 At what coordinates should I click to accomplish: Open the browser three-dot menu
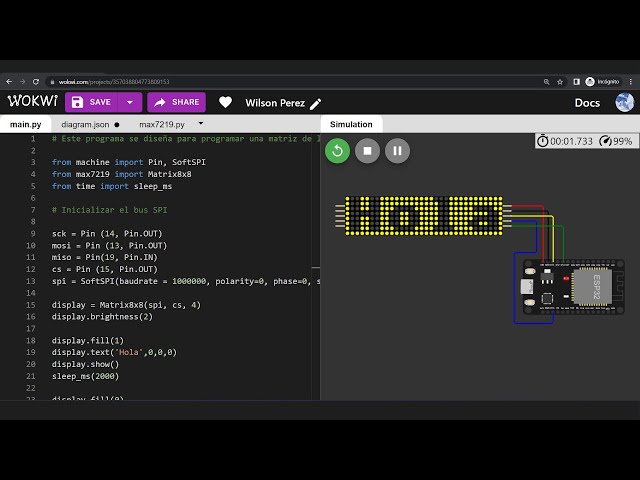[x=631, y=82]
